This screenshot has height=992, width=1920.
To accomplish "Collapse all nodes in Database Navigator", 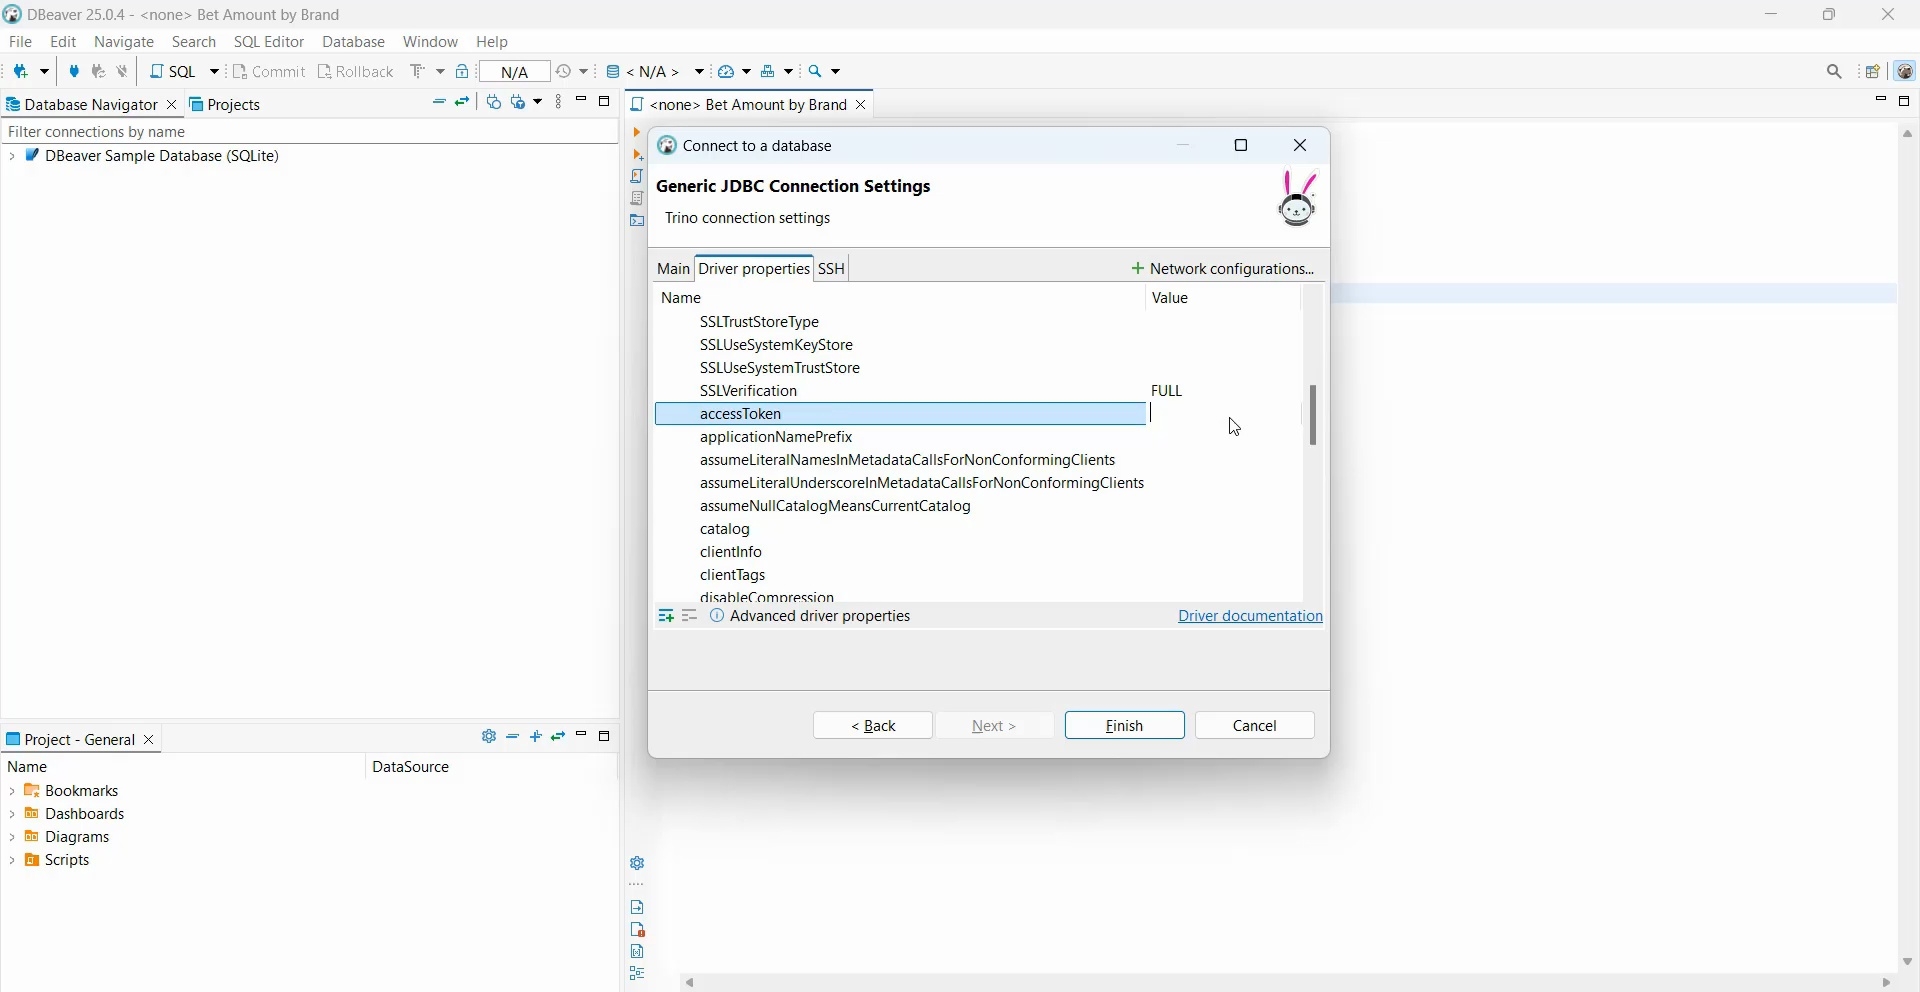I will (x=440, y=102).
